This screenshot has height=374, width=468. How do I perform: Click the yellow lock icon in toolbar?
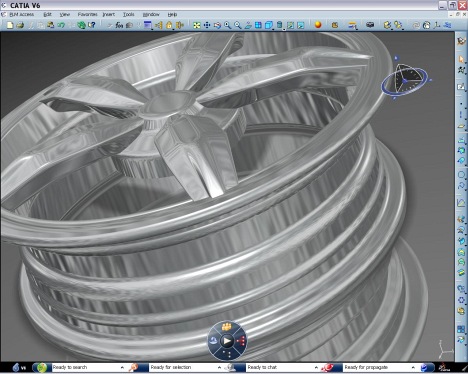pyautogui.click(x=169, y=25)
